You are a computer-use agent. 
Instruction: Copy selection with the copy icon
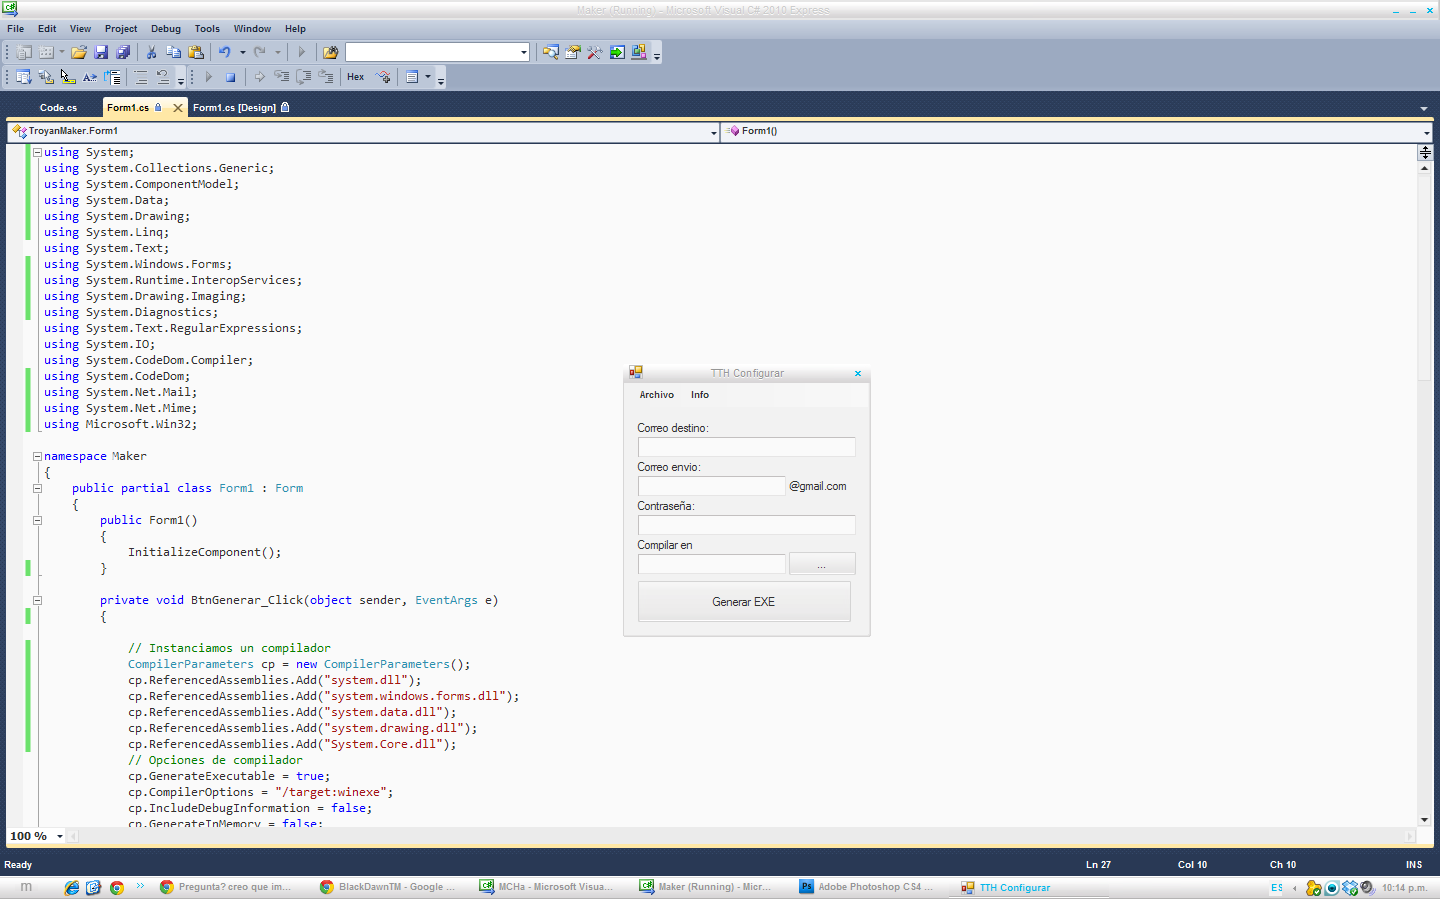click(173, 52)
